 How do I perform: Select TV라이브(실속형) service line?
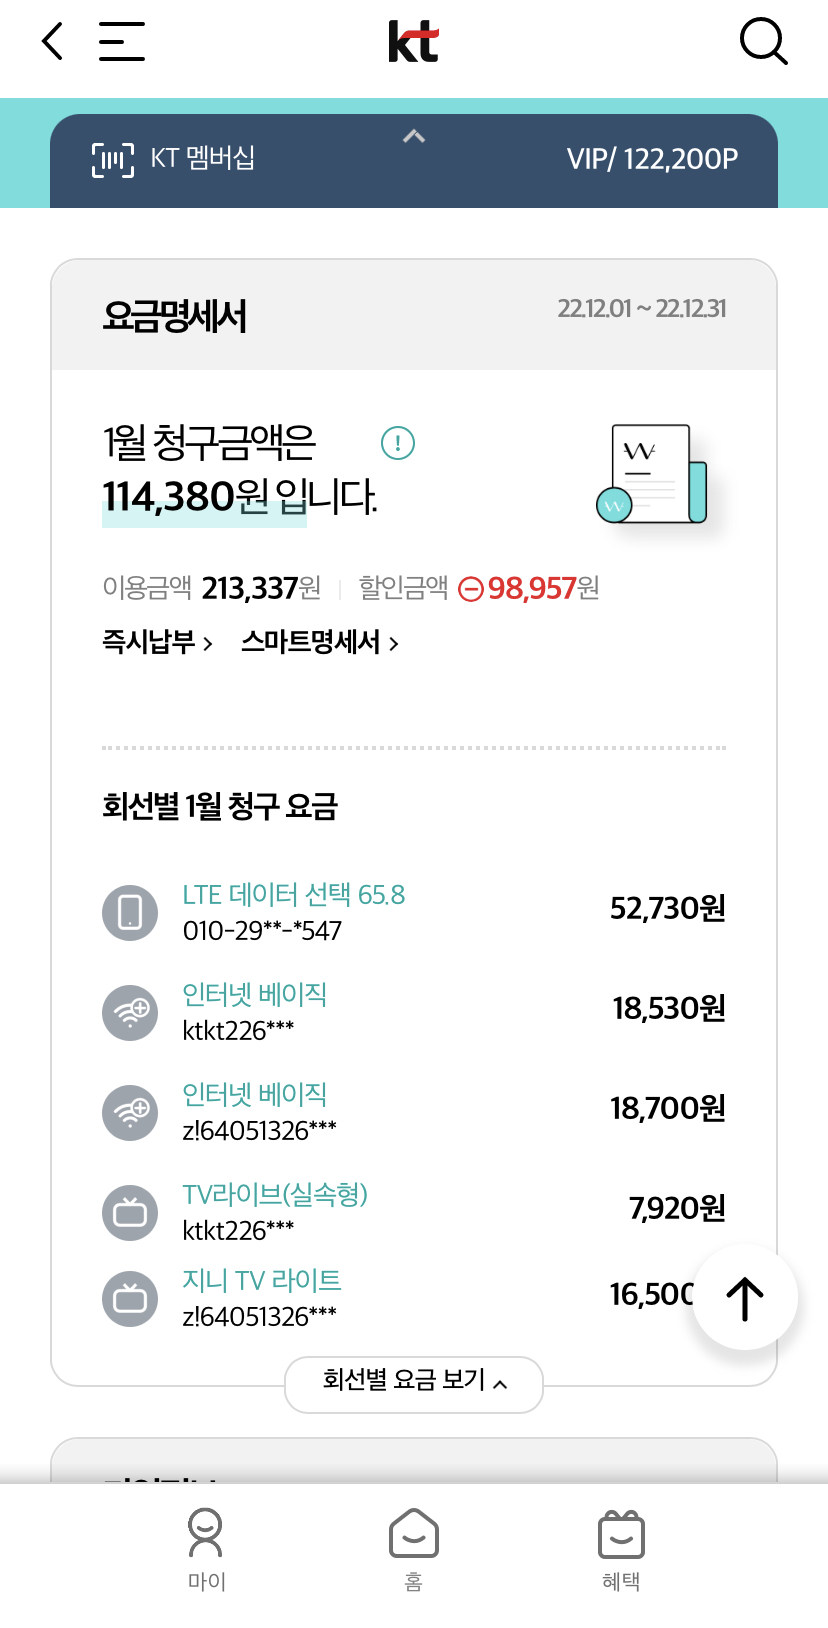(x=275, y=1194)
